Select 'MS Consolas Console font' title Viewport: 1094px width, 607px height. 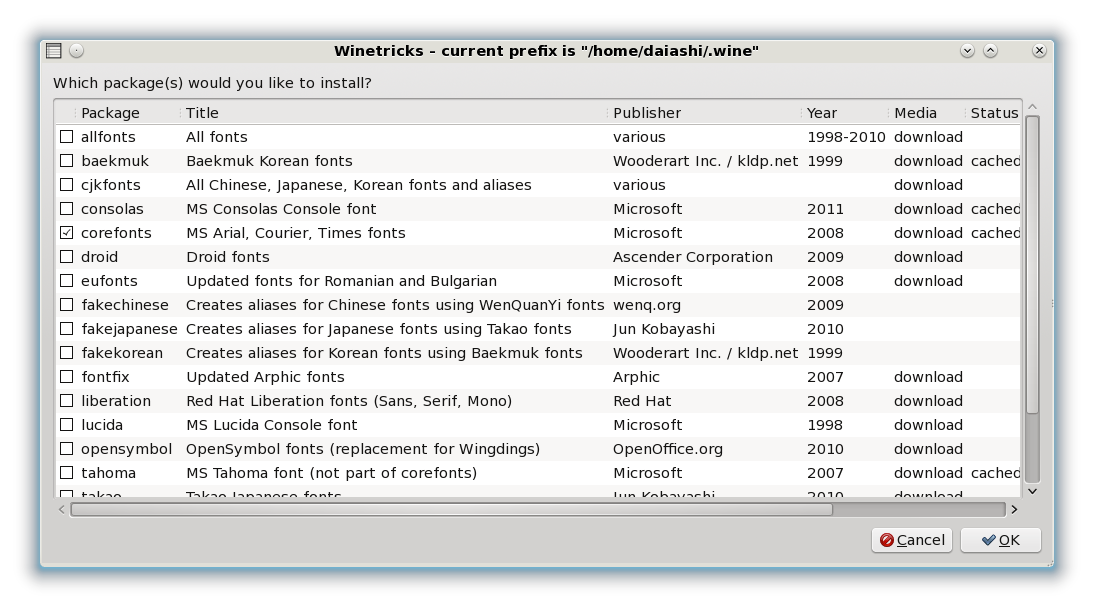coord(280,209)
